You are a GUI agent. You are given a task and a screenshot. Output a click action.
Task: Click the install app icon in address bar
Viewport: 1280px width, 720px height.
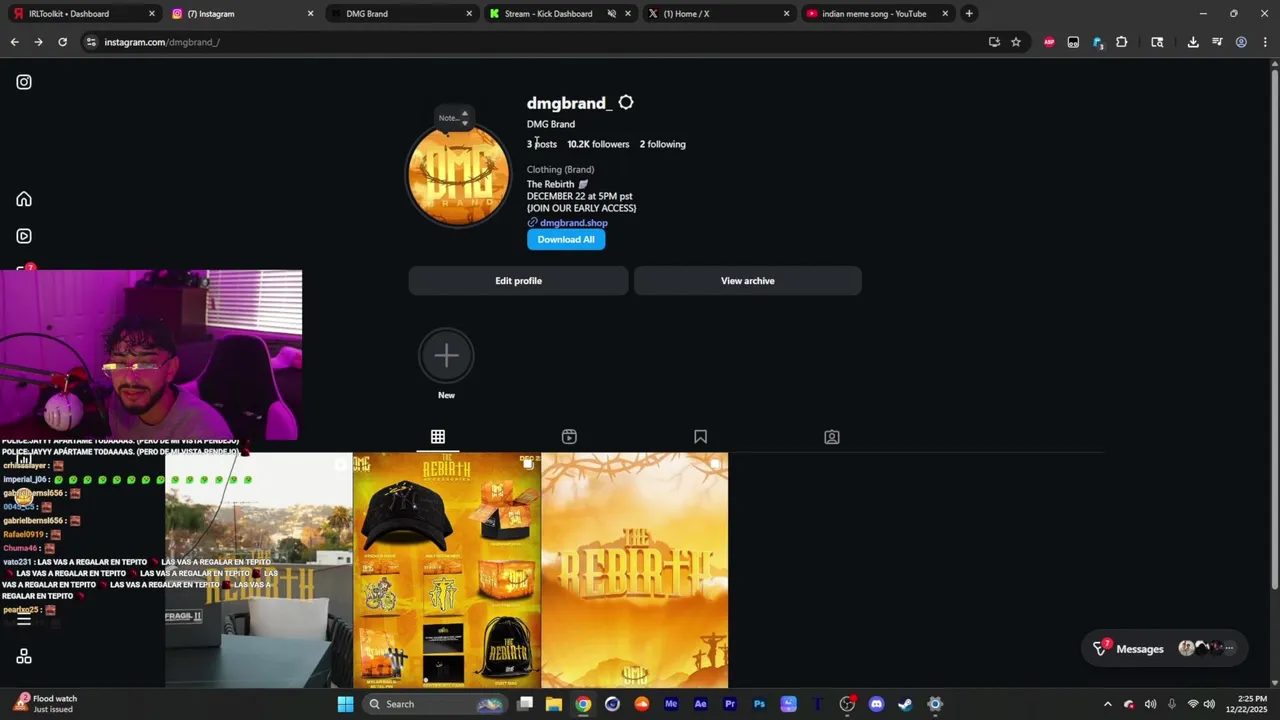click(x=994, y=42)
